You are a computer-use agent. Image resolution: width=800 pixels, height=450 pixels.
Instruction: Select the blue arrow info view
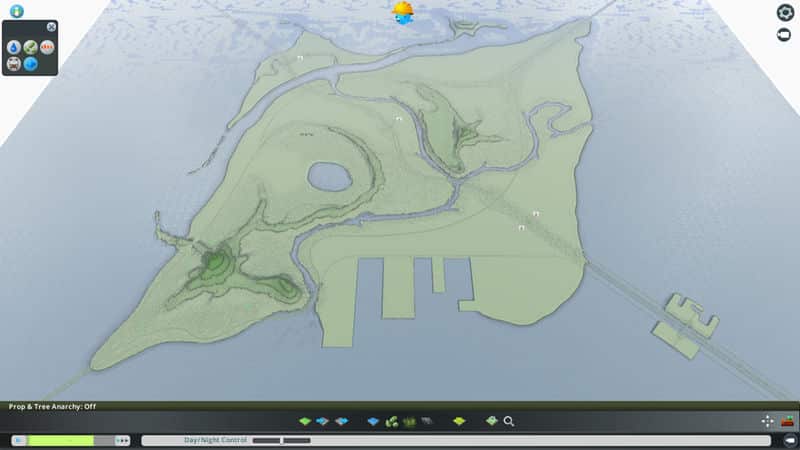click(30, 64)
